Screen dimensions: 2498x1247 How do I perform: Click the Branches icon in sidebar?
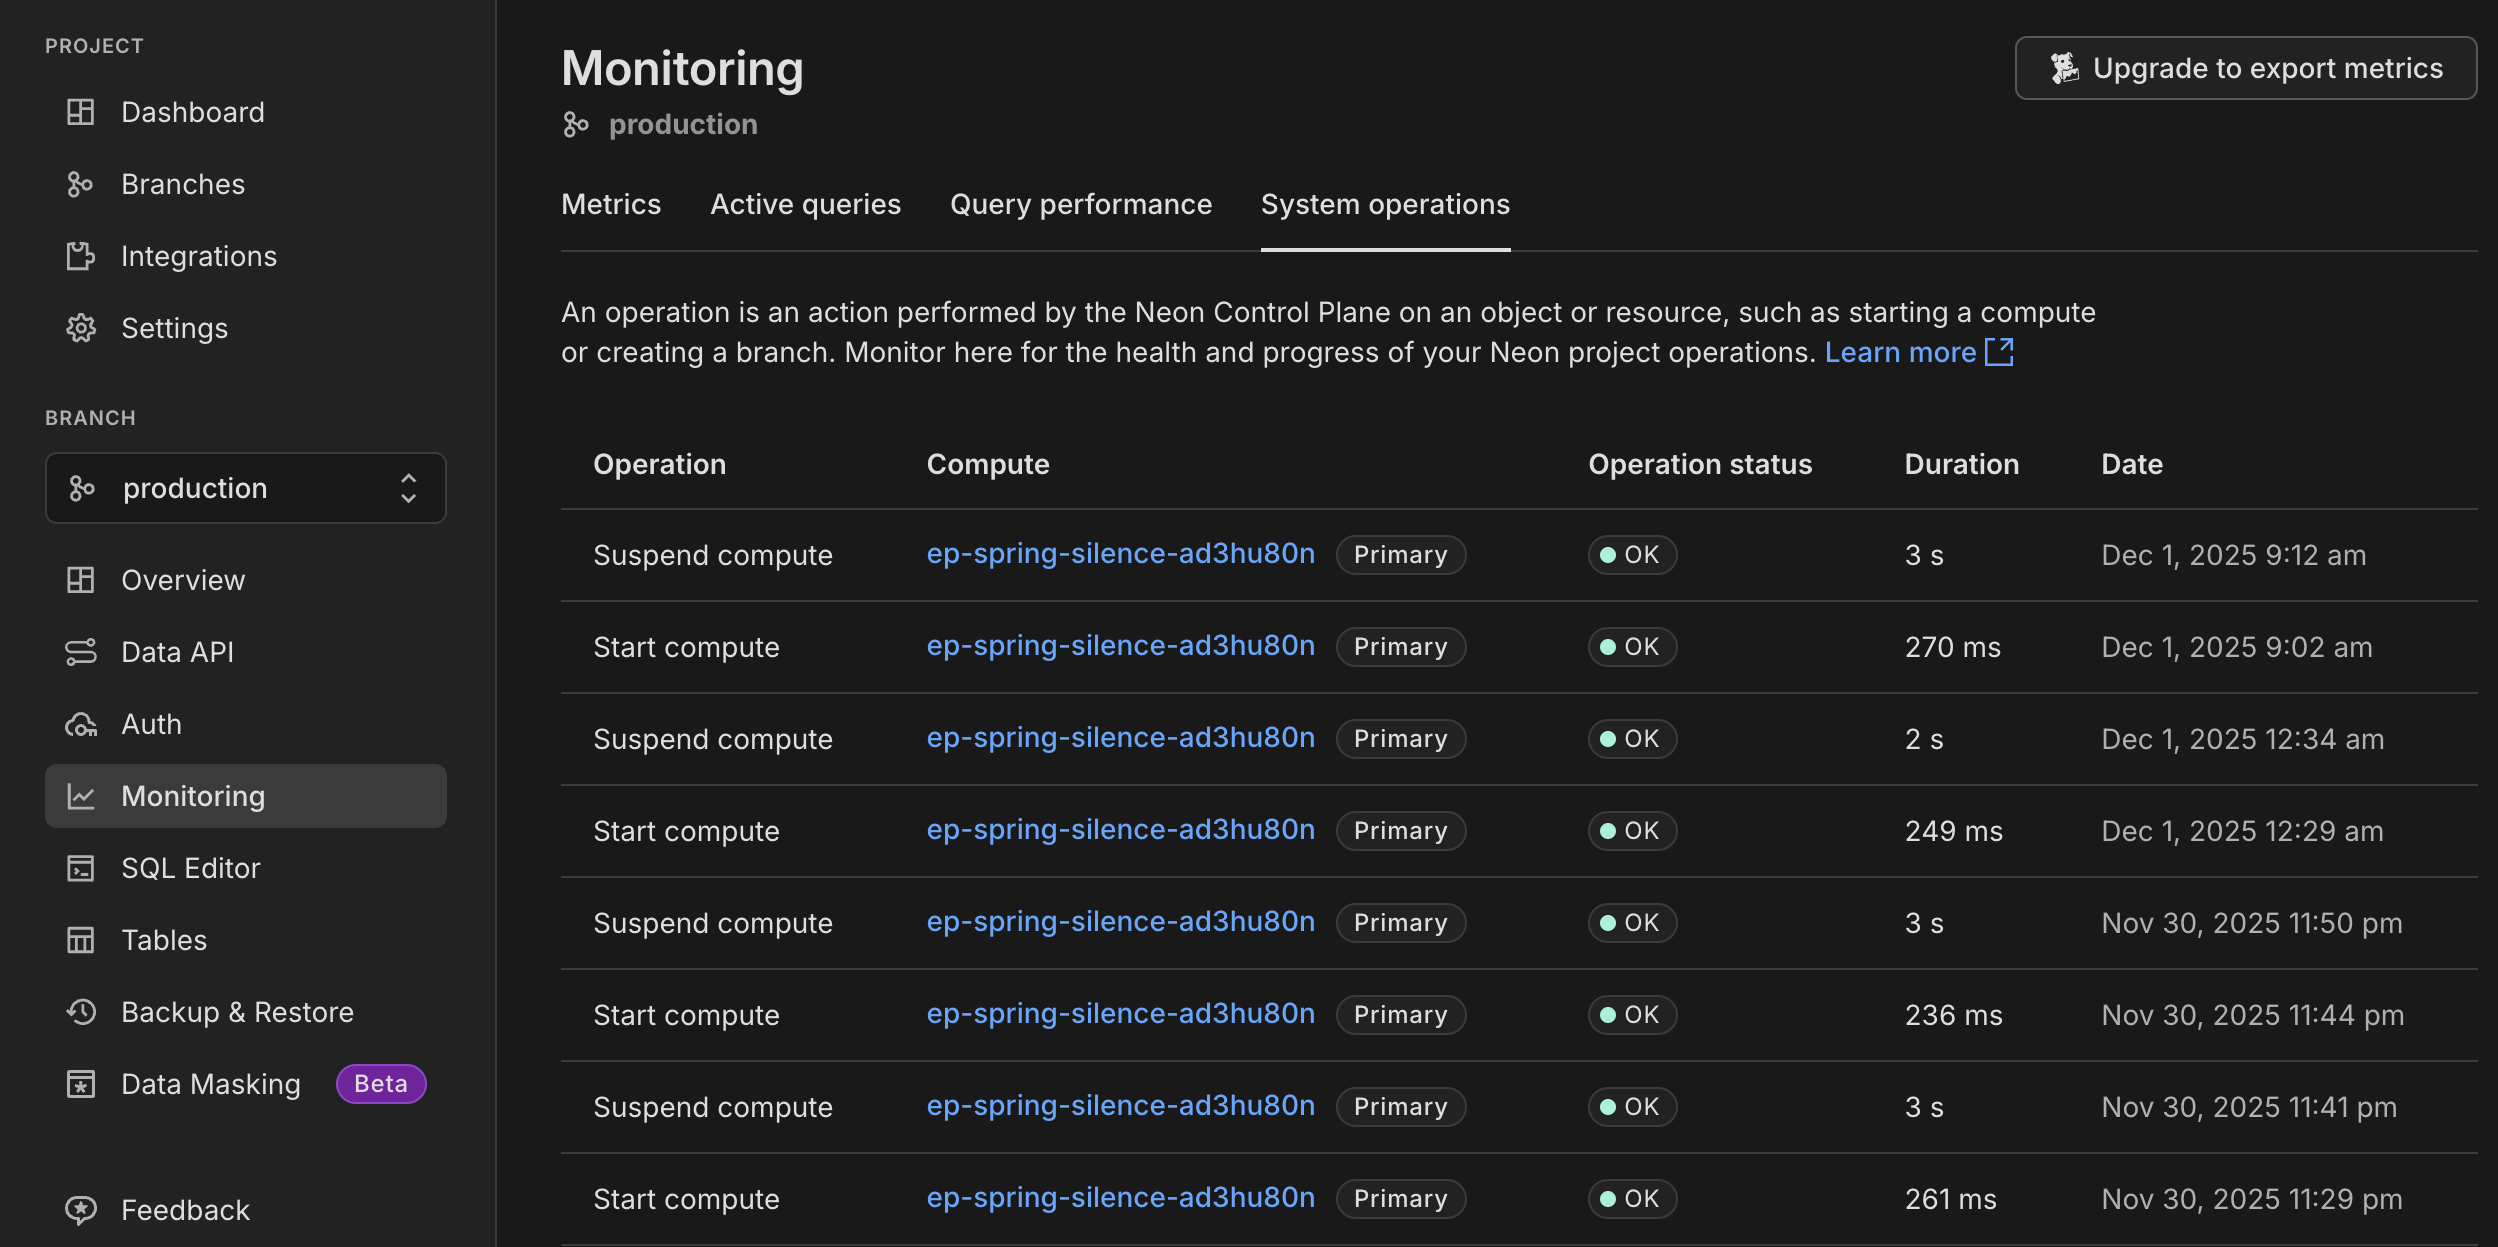click(80, 184)
